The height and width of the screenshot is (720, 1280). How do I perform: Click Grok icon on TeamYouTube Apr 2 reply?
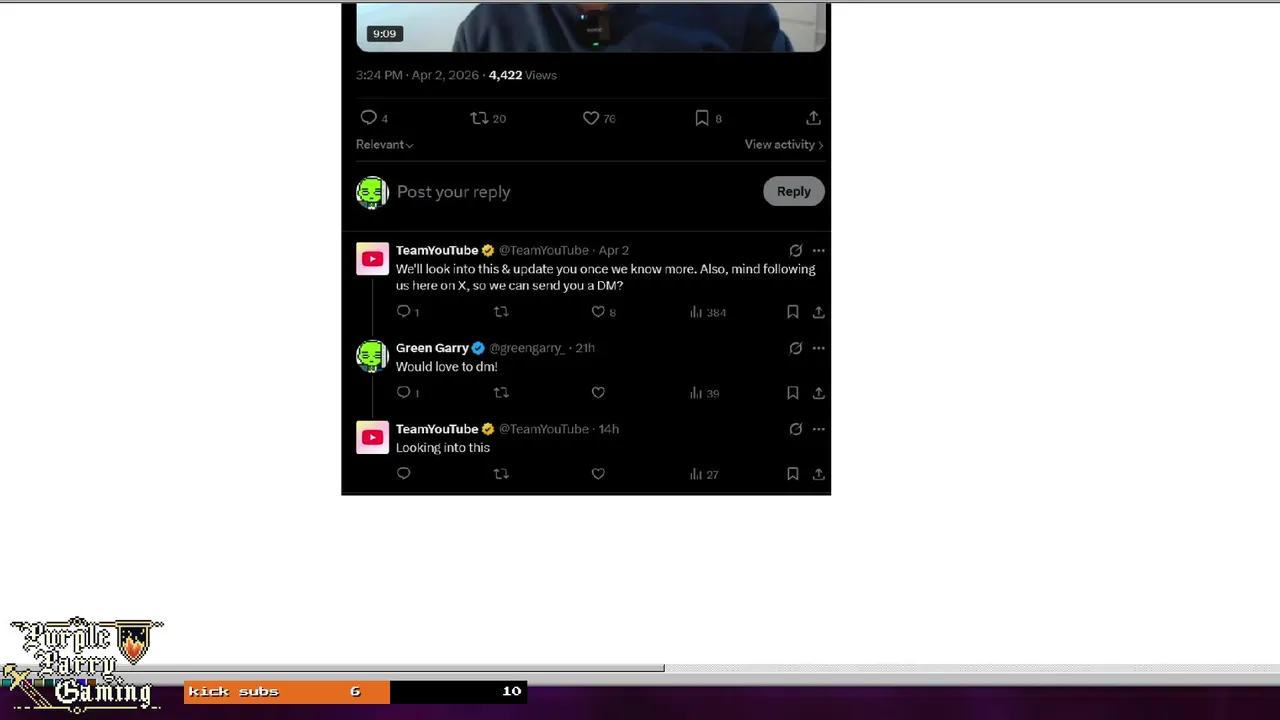pyautogui.click(x=795, y=250)
